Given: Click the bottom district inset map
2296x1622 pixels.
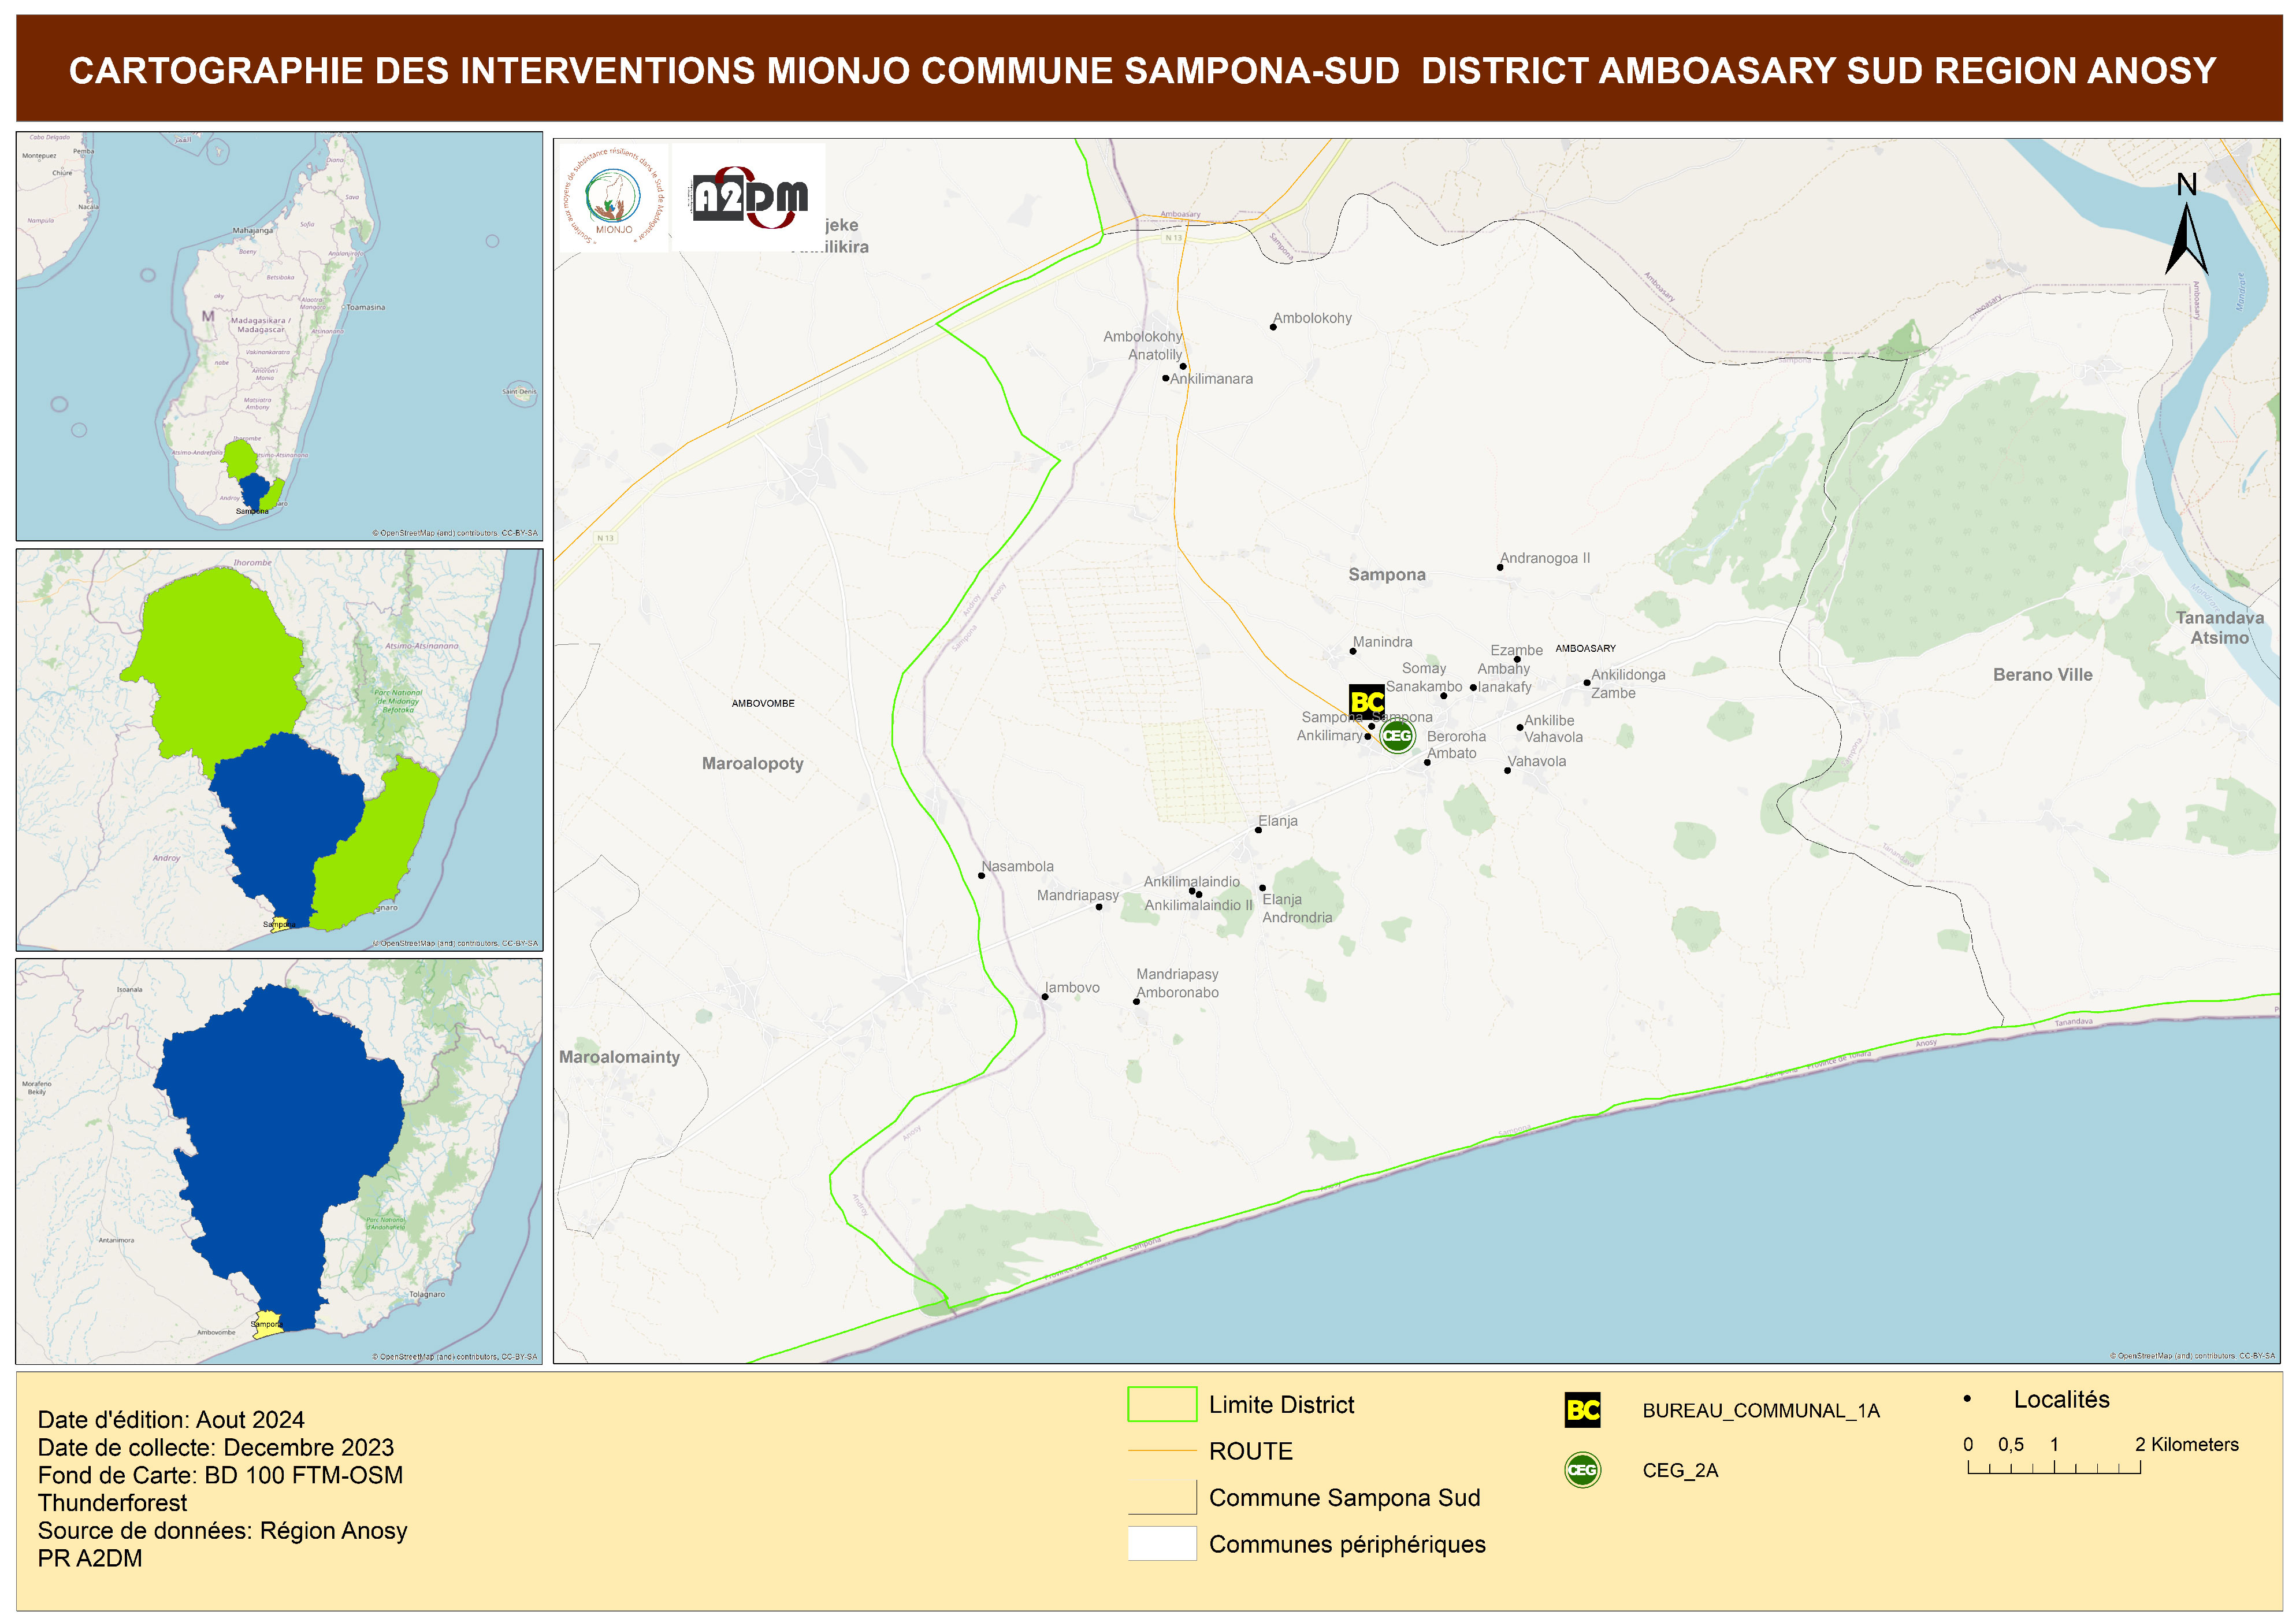Looking at the screenshot, I should pyautogui.click(x=279, y=1161).
